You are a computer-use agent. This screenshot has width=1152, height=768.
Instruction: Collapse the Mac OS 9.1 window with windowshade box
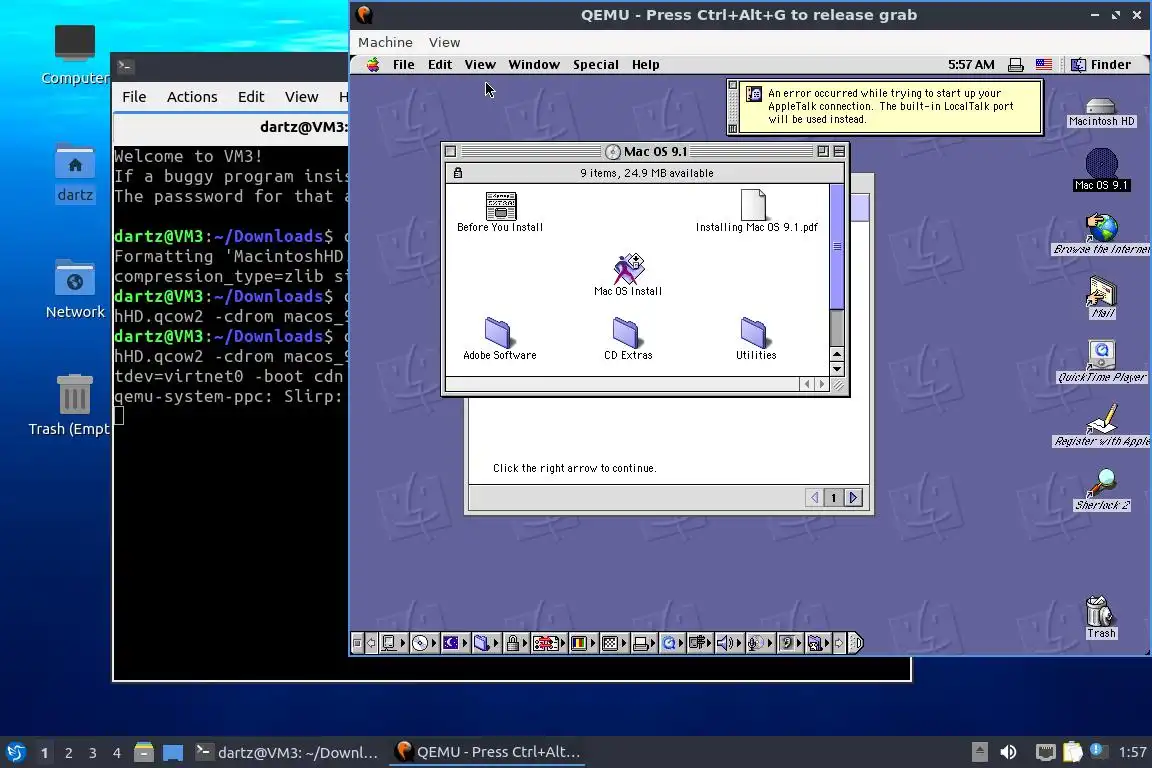(839, 151)
